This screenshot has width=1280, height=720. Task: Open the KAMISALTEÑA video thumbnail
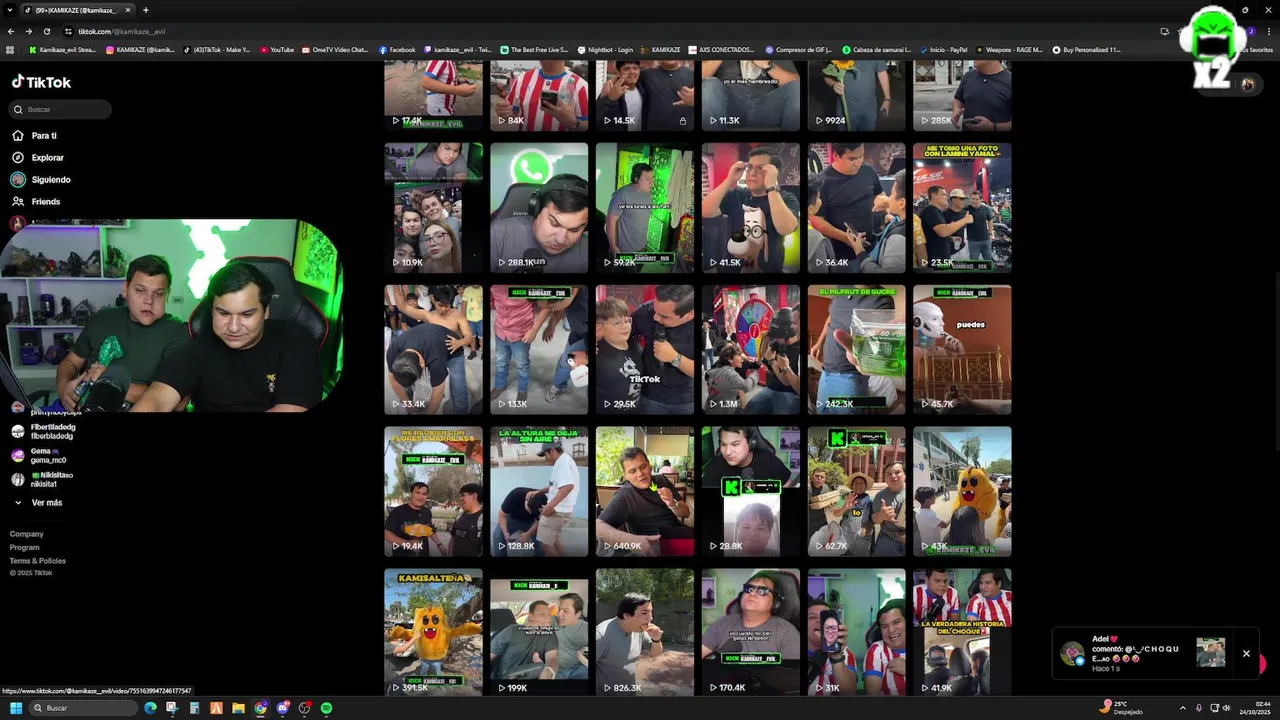[433, 633]
